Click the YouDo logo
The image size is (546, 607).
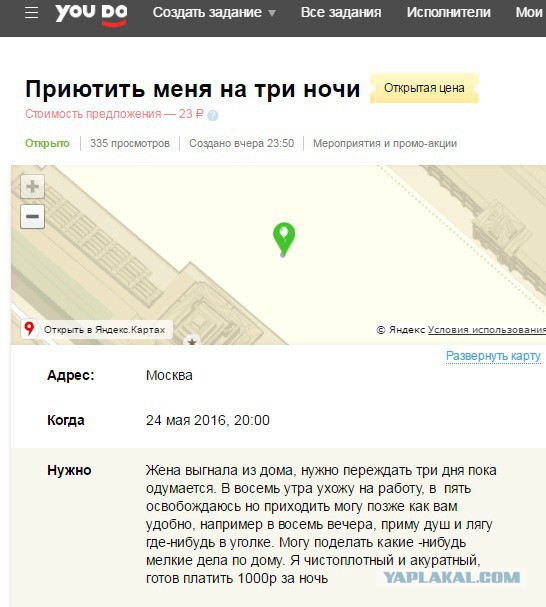91,15
